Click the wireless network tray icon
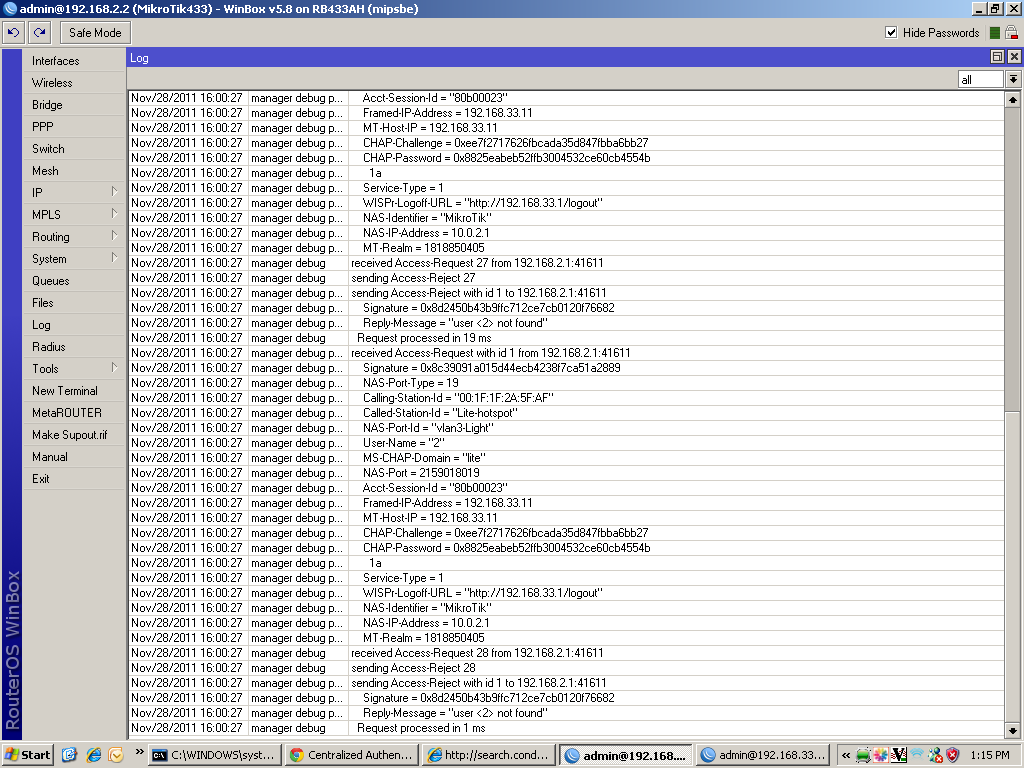1024x768 pixels. 917,755
